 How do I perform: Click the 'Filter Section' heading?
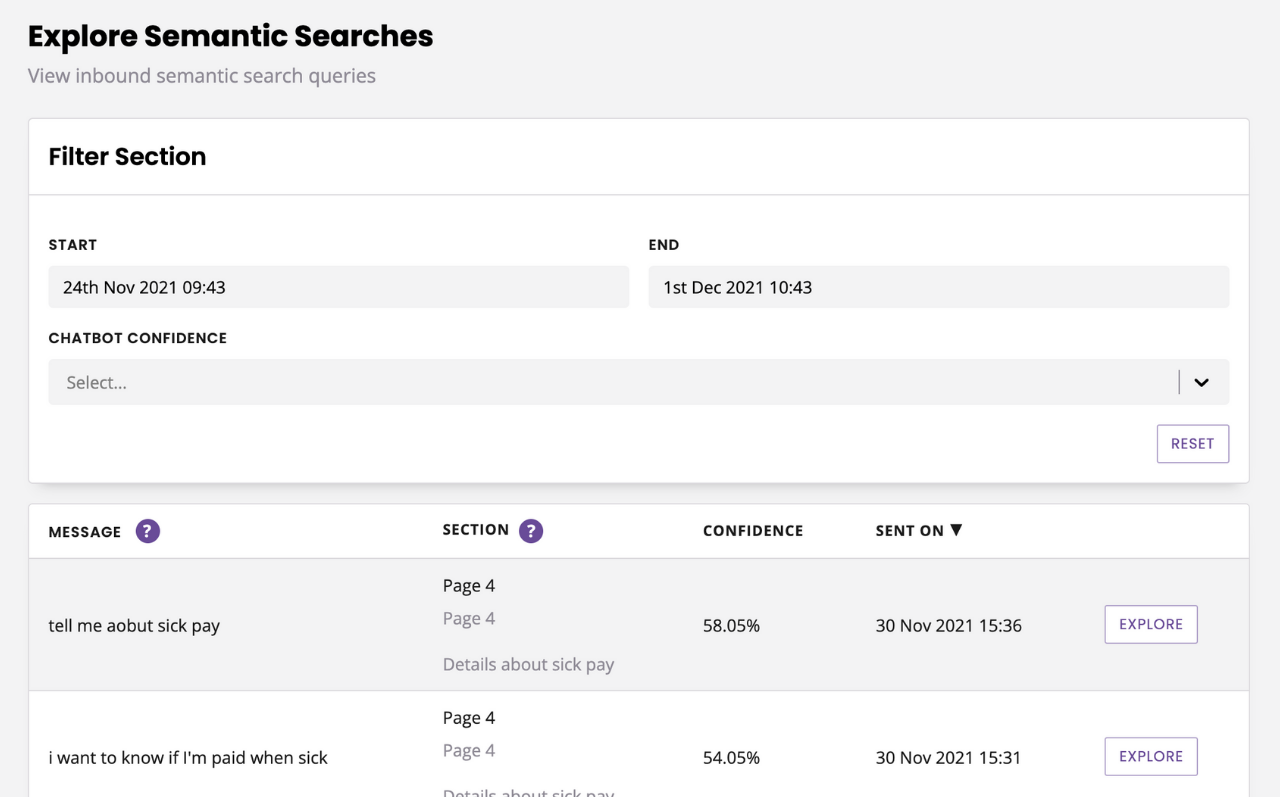[127, 156]
